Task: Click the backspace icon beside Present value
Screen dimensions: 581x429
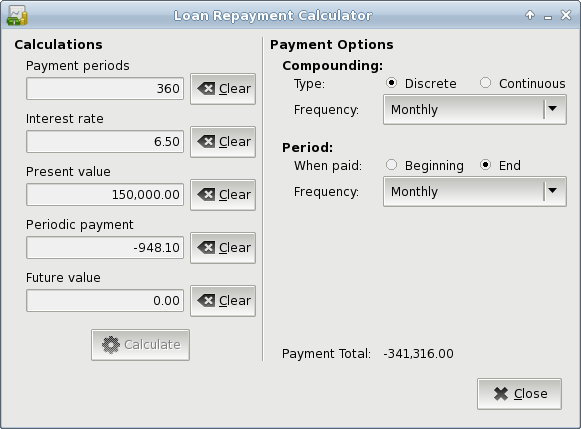Action: (206, 194)
